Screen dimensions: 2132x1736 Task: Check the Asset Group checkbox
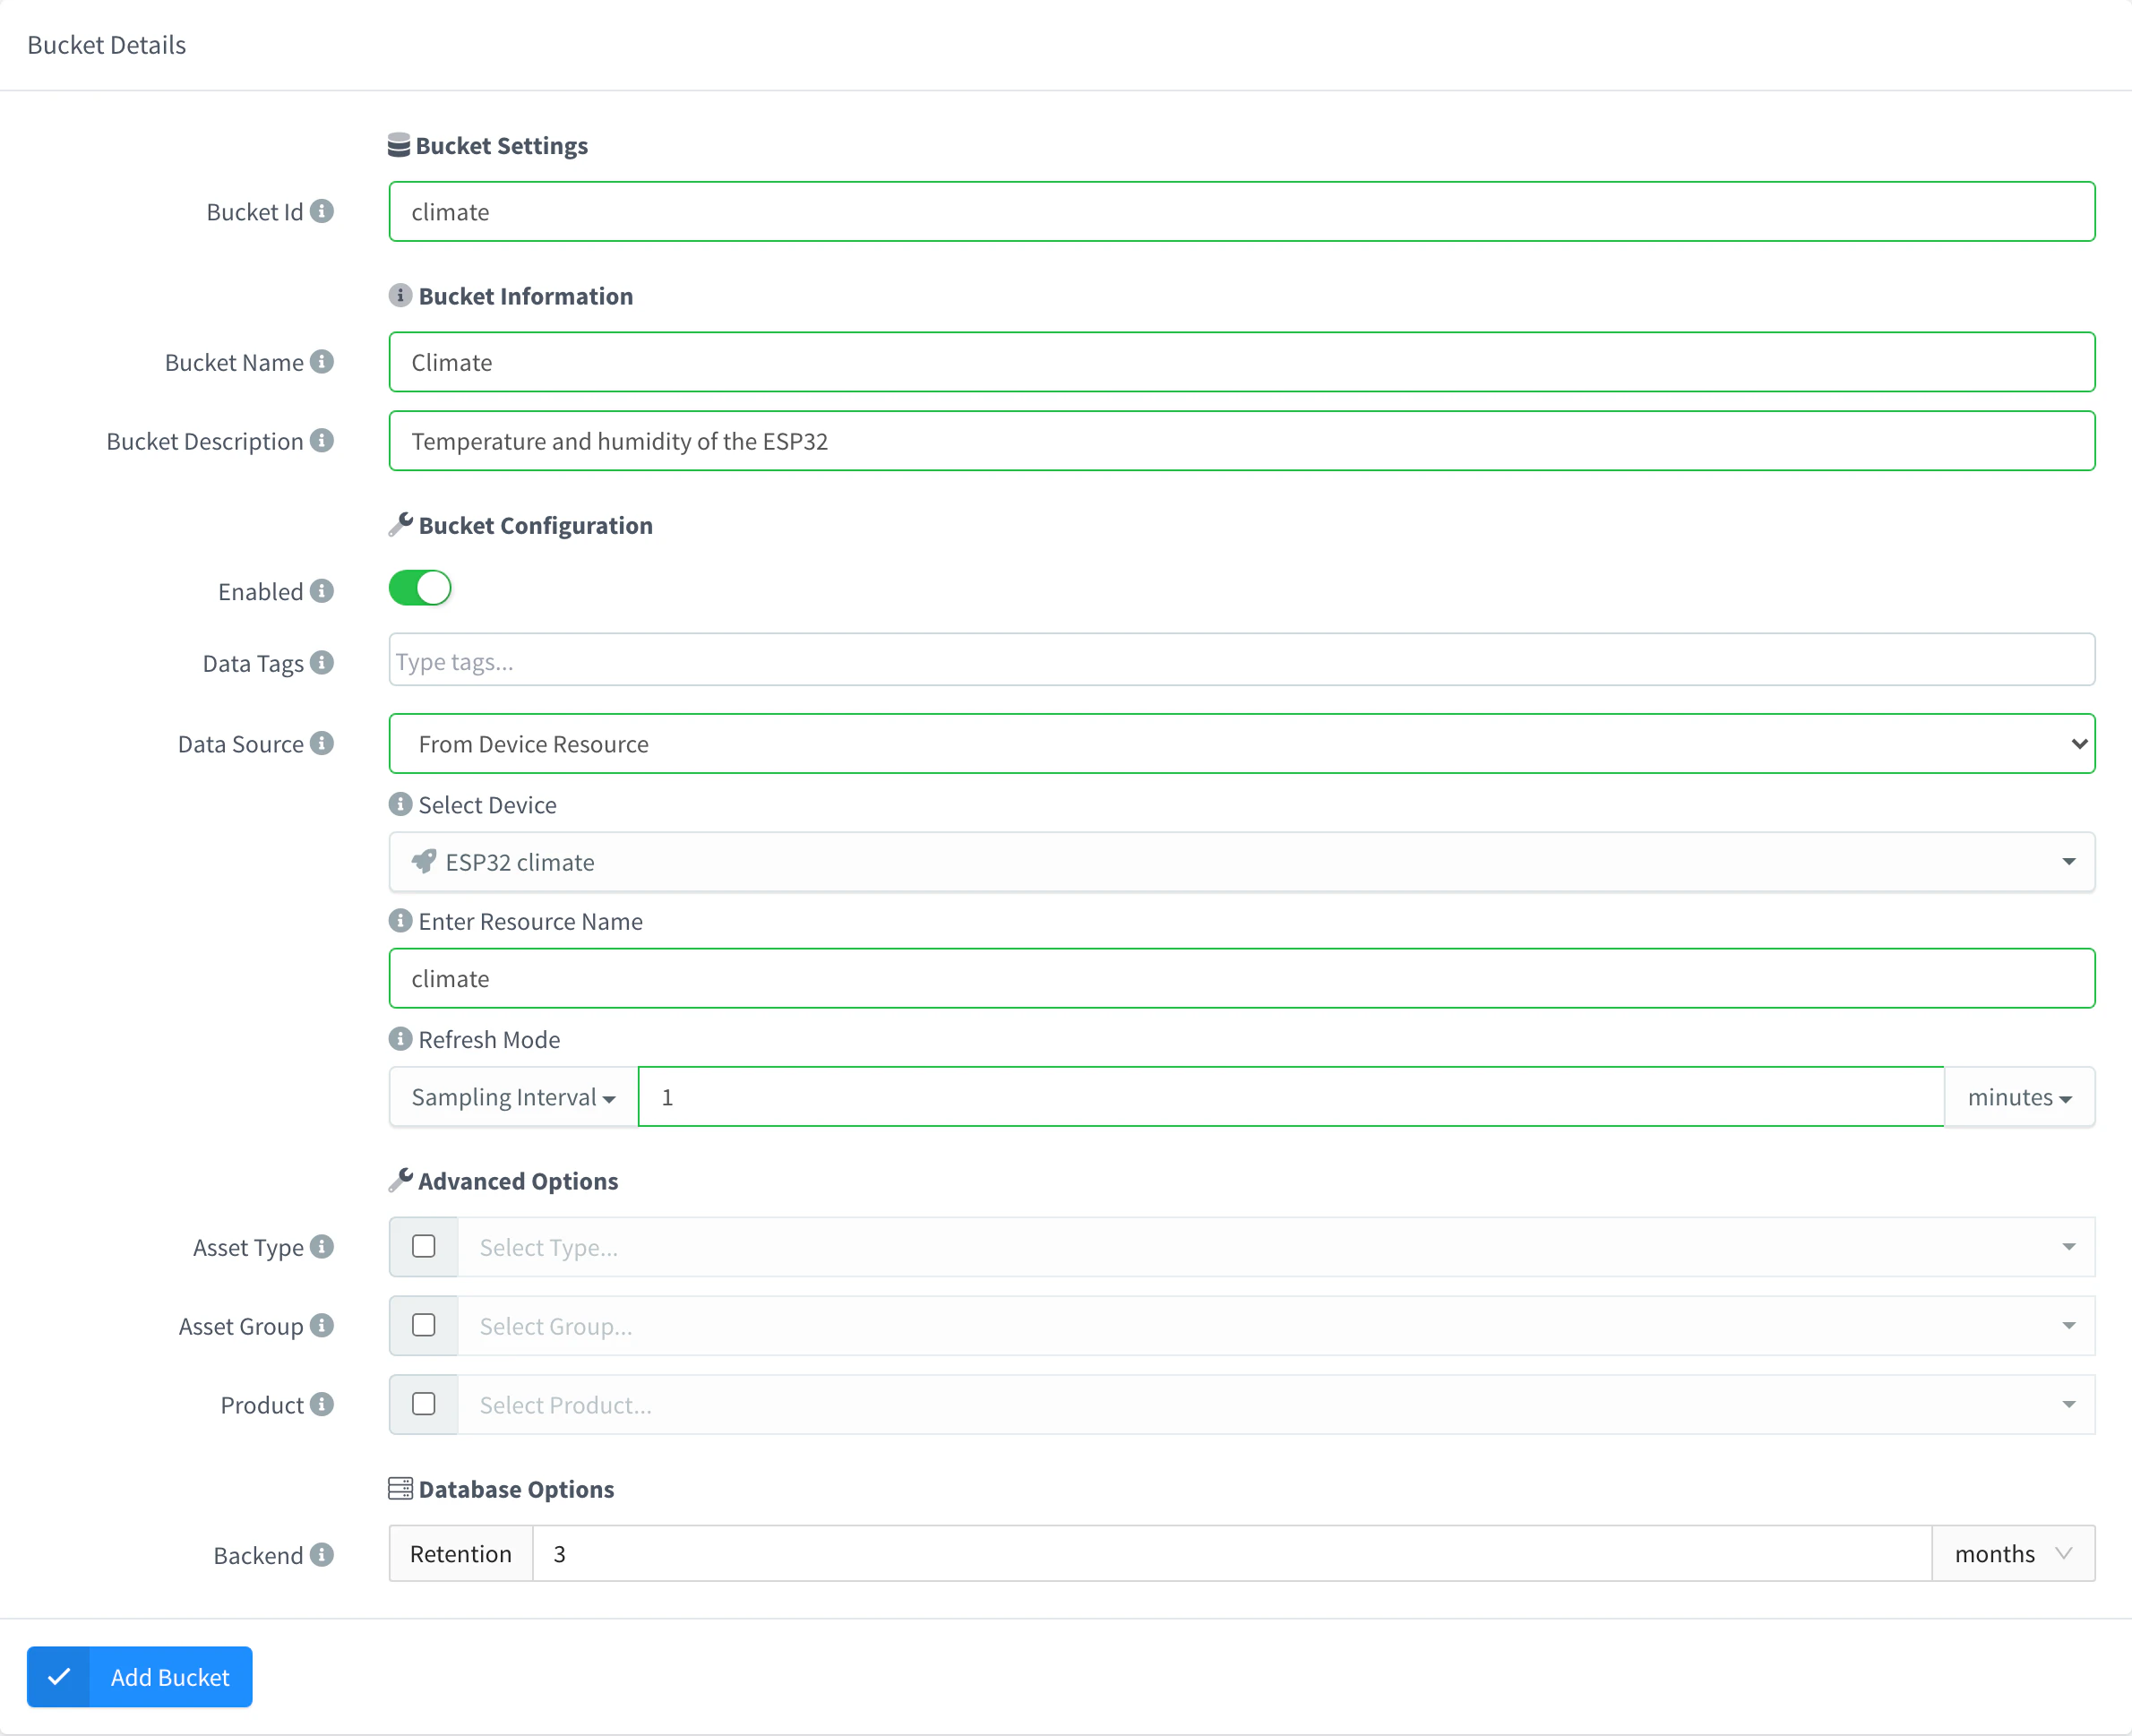point(424,1325)
